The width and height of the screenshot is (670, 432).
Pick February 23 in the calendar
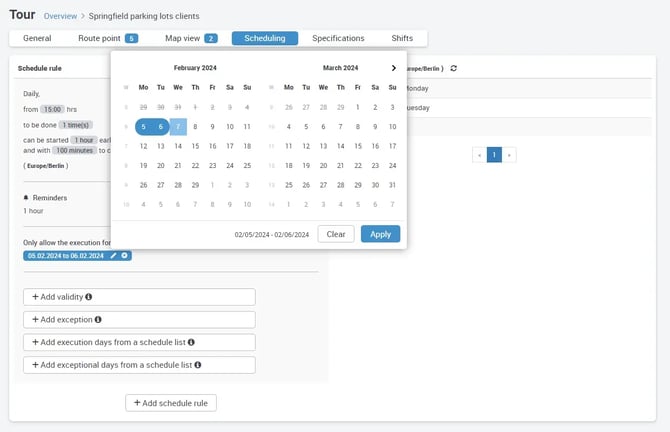coord(212,166)
